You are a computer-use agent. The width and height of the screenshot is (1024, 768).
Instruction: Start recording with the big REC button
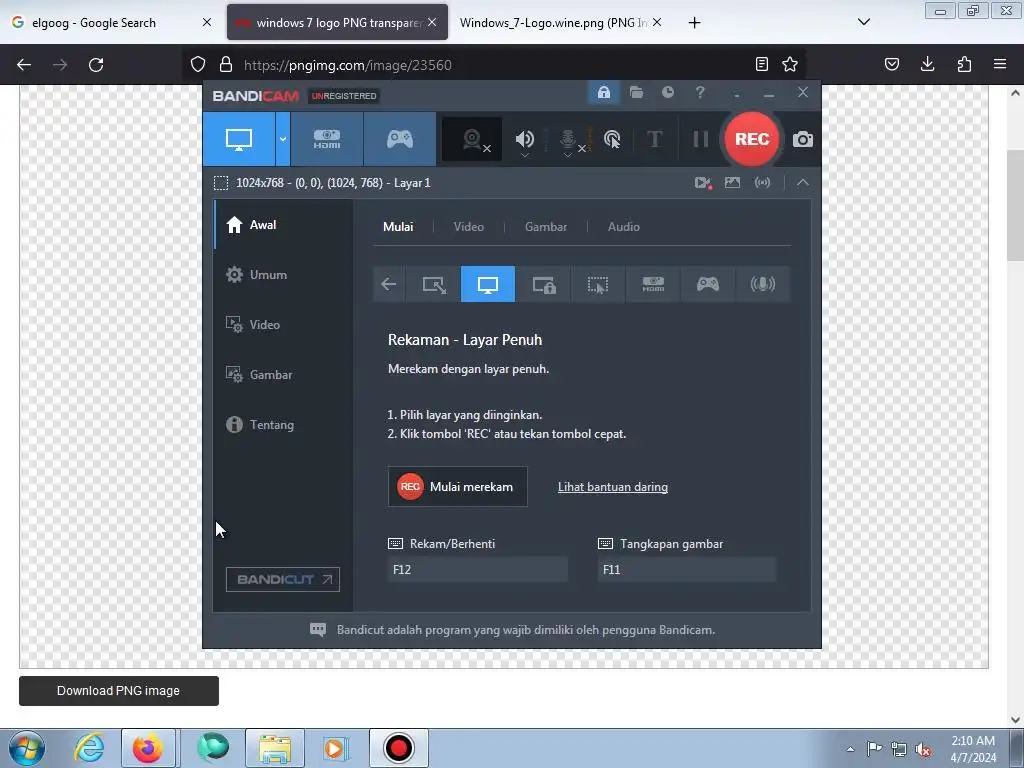pos(752,139)
